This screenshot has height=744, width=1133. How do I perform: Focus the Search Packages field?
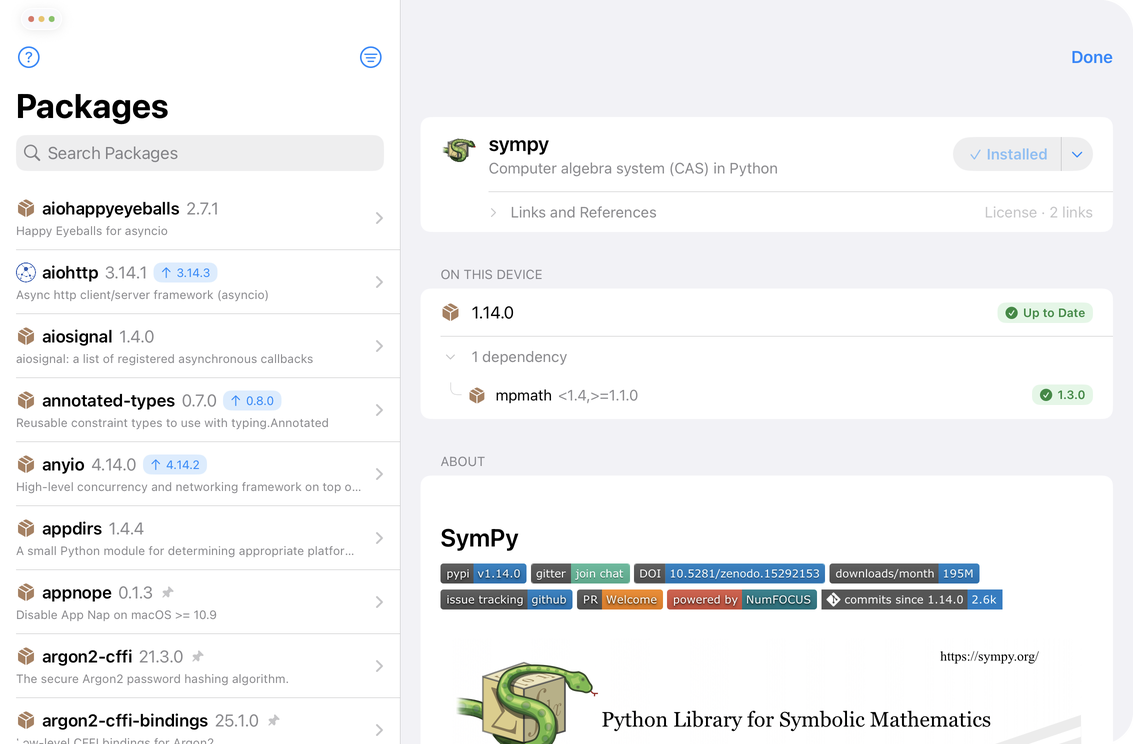tap(199, 153)
